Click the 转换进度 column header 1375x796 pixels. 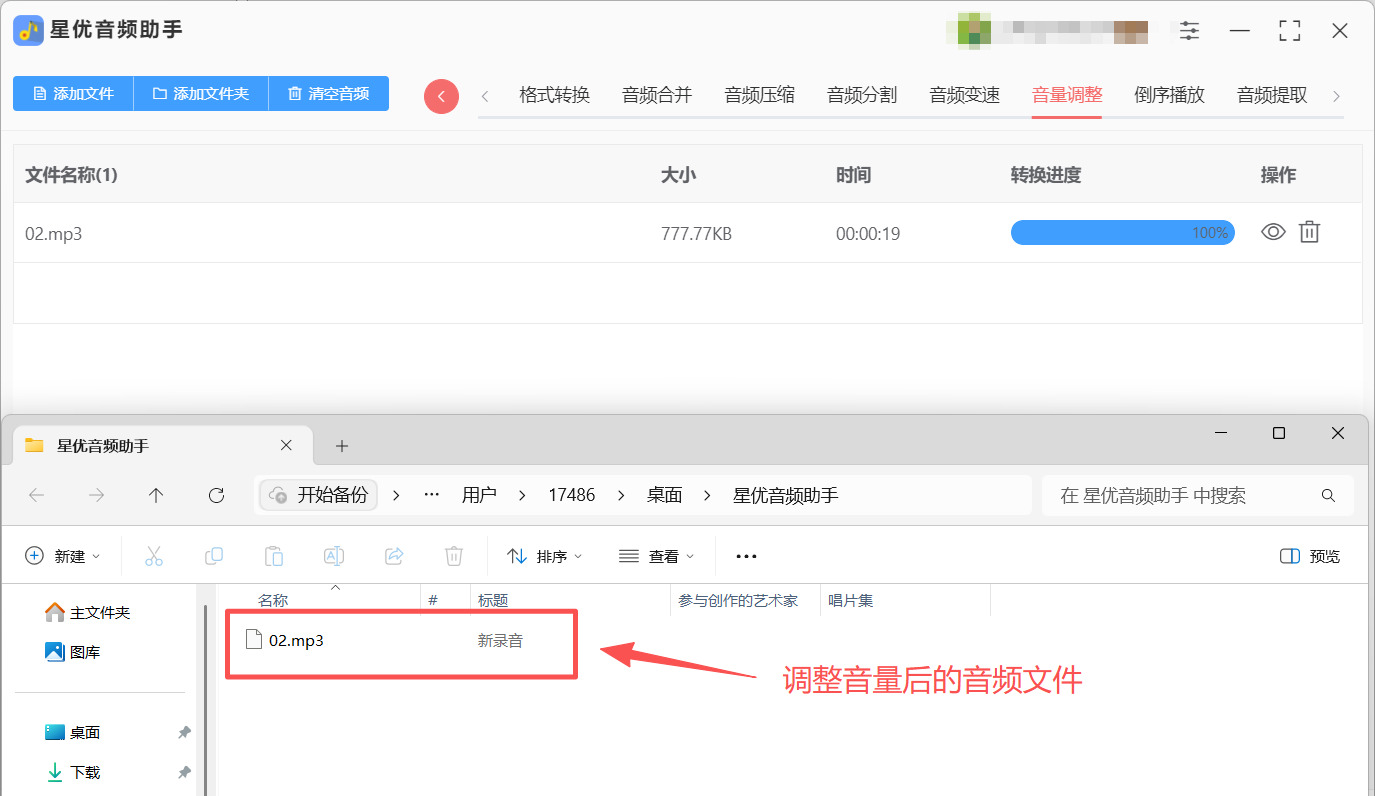pos(1046,175)
